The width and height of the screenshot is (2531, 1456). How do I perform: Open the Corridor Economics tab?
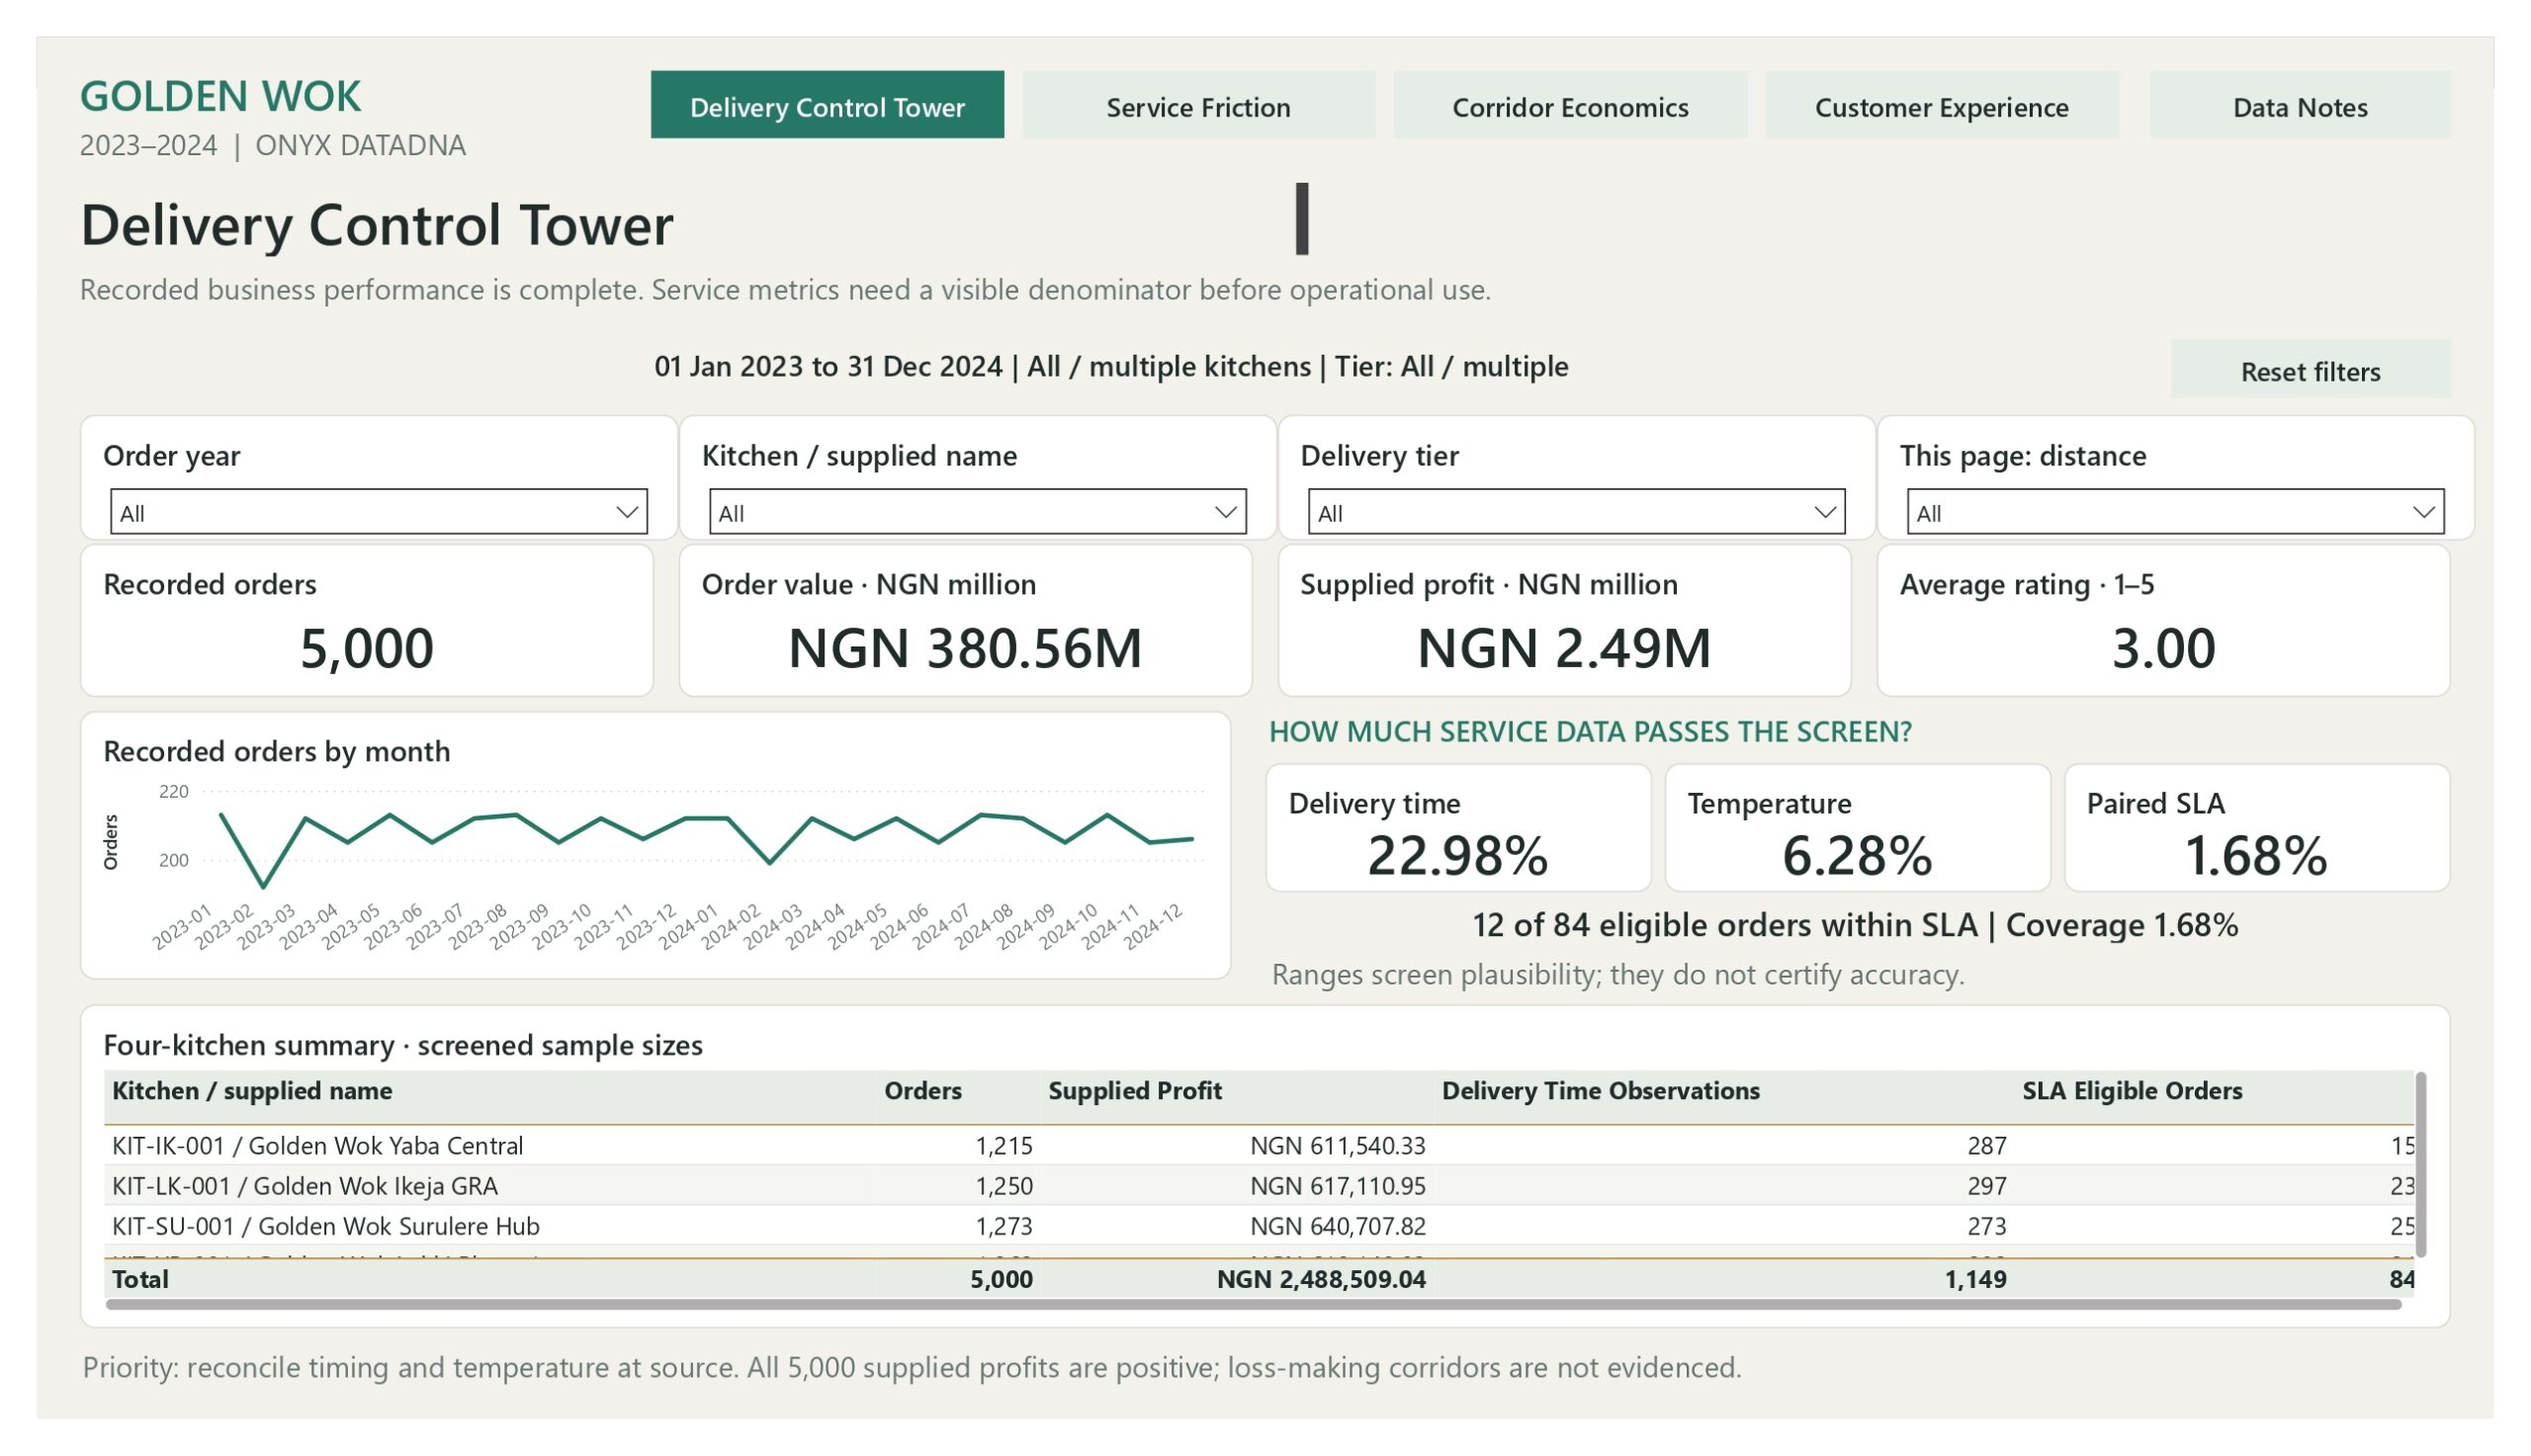tap(1569, 105)
